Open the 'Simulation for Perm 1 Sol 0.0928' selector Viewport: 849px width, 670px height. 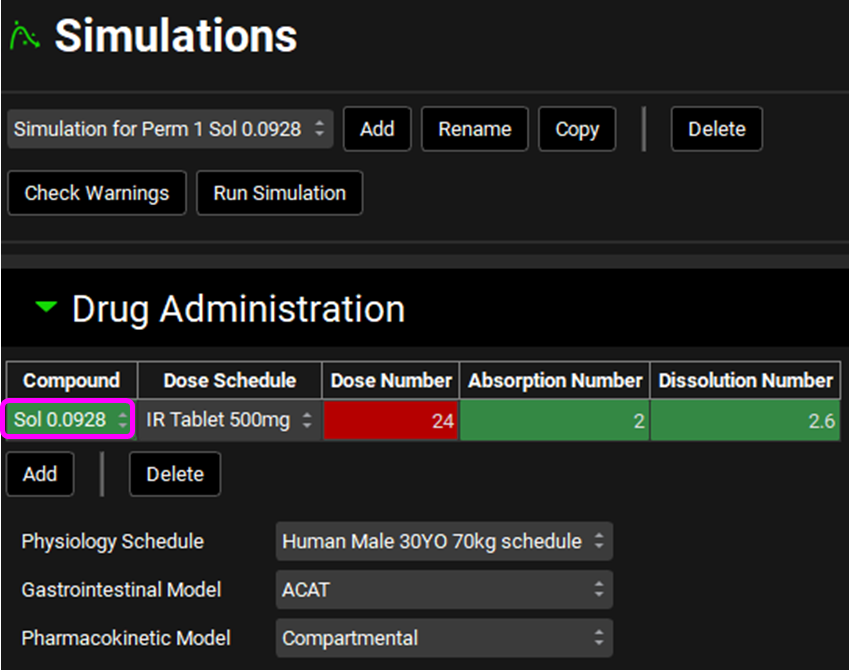(x=170, y=129)
